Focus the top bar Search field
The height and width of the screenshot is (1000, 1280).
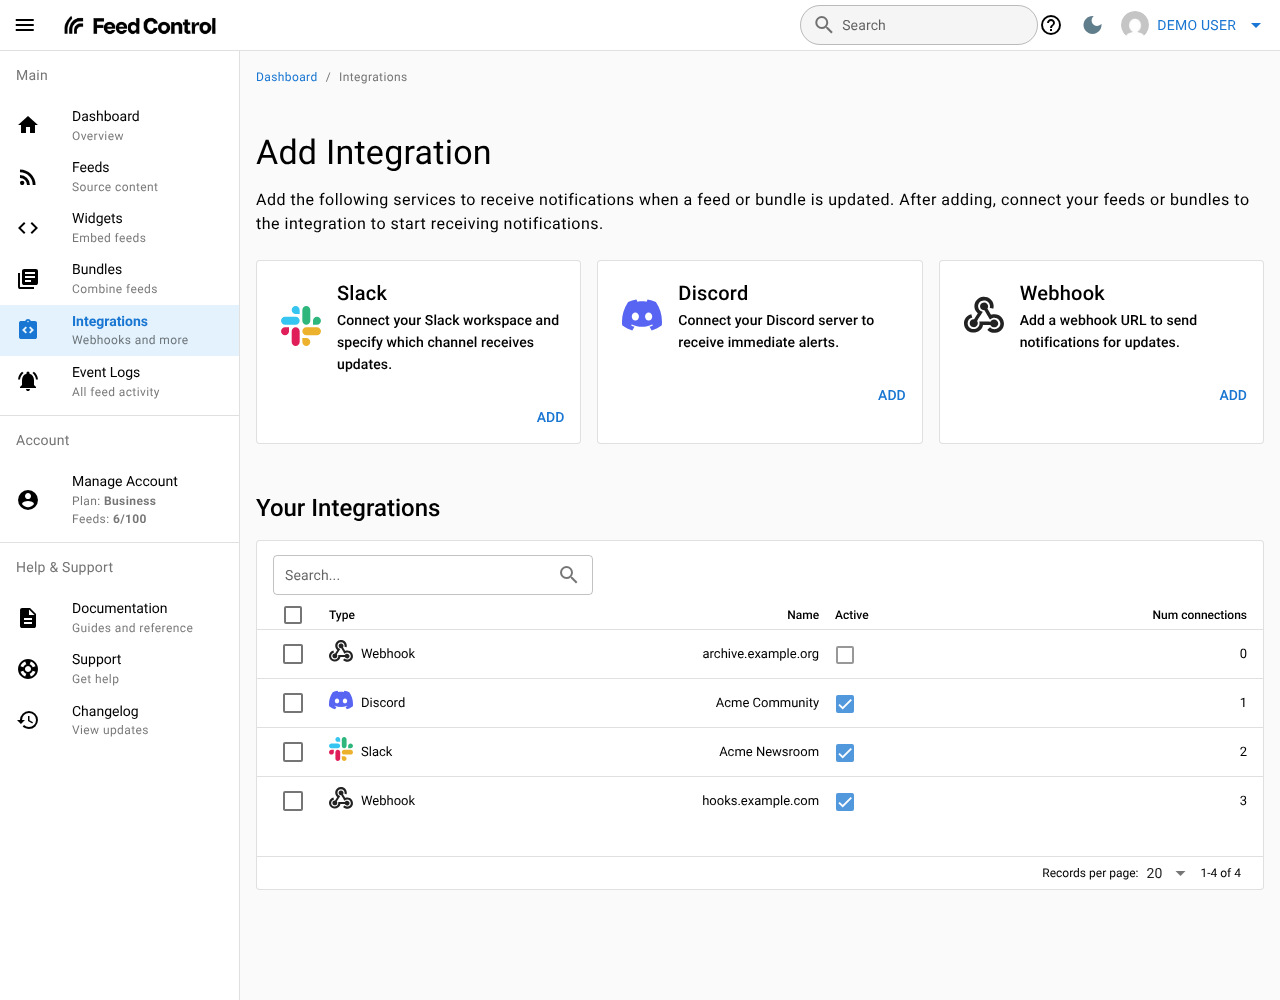point(918,25)
